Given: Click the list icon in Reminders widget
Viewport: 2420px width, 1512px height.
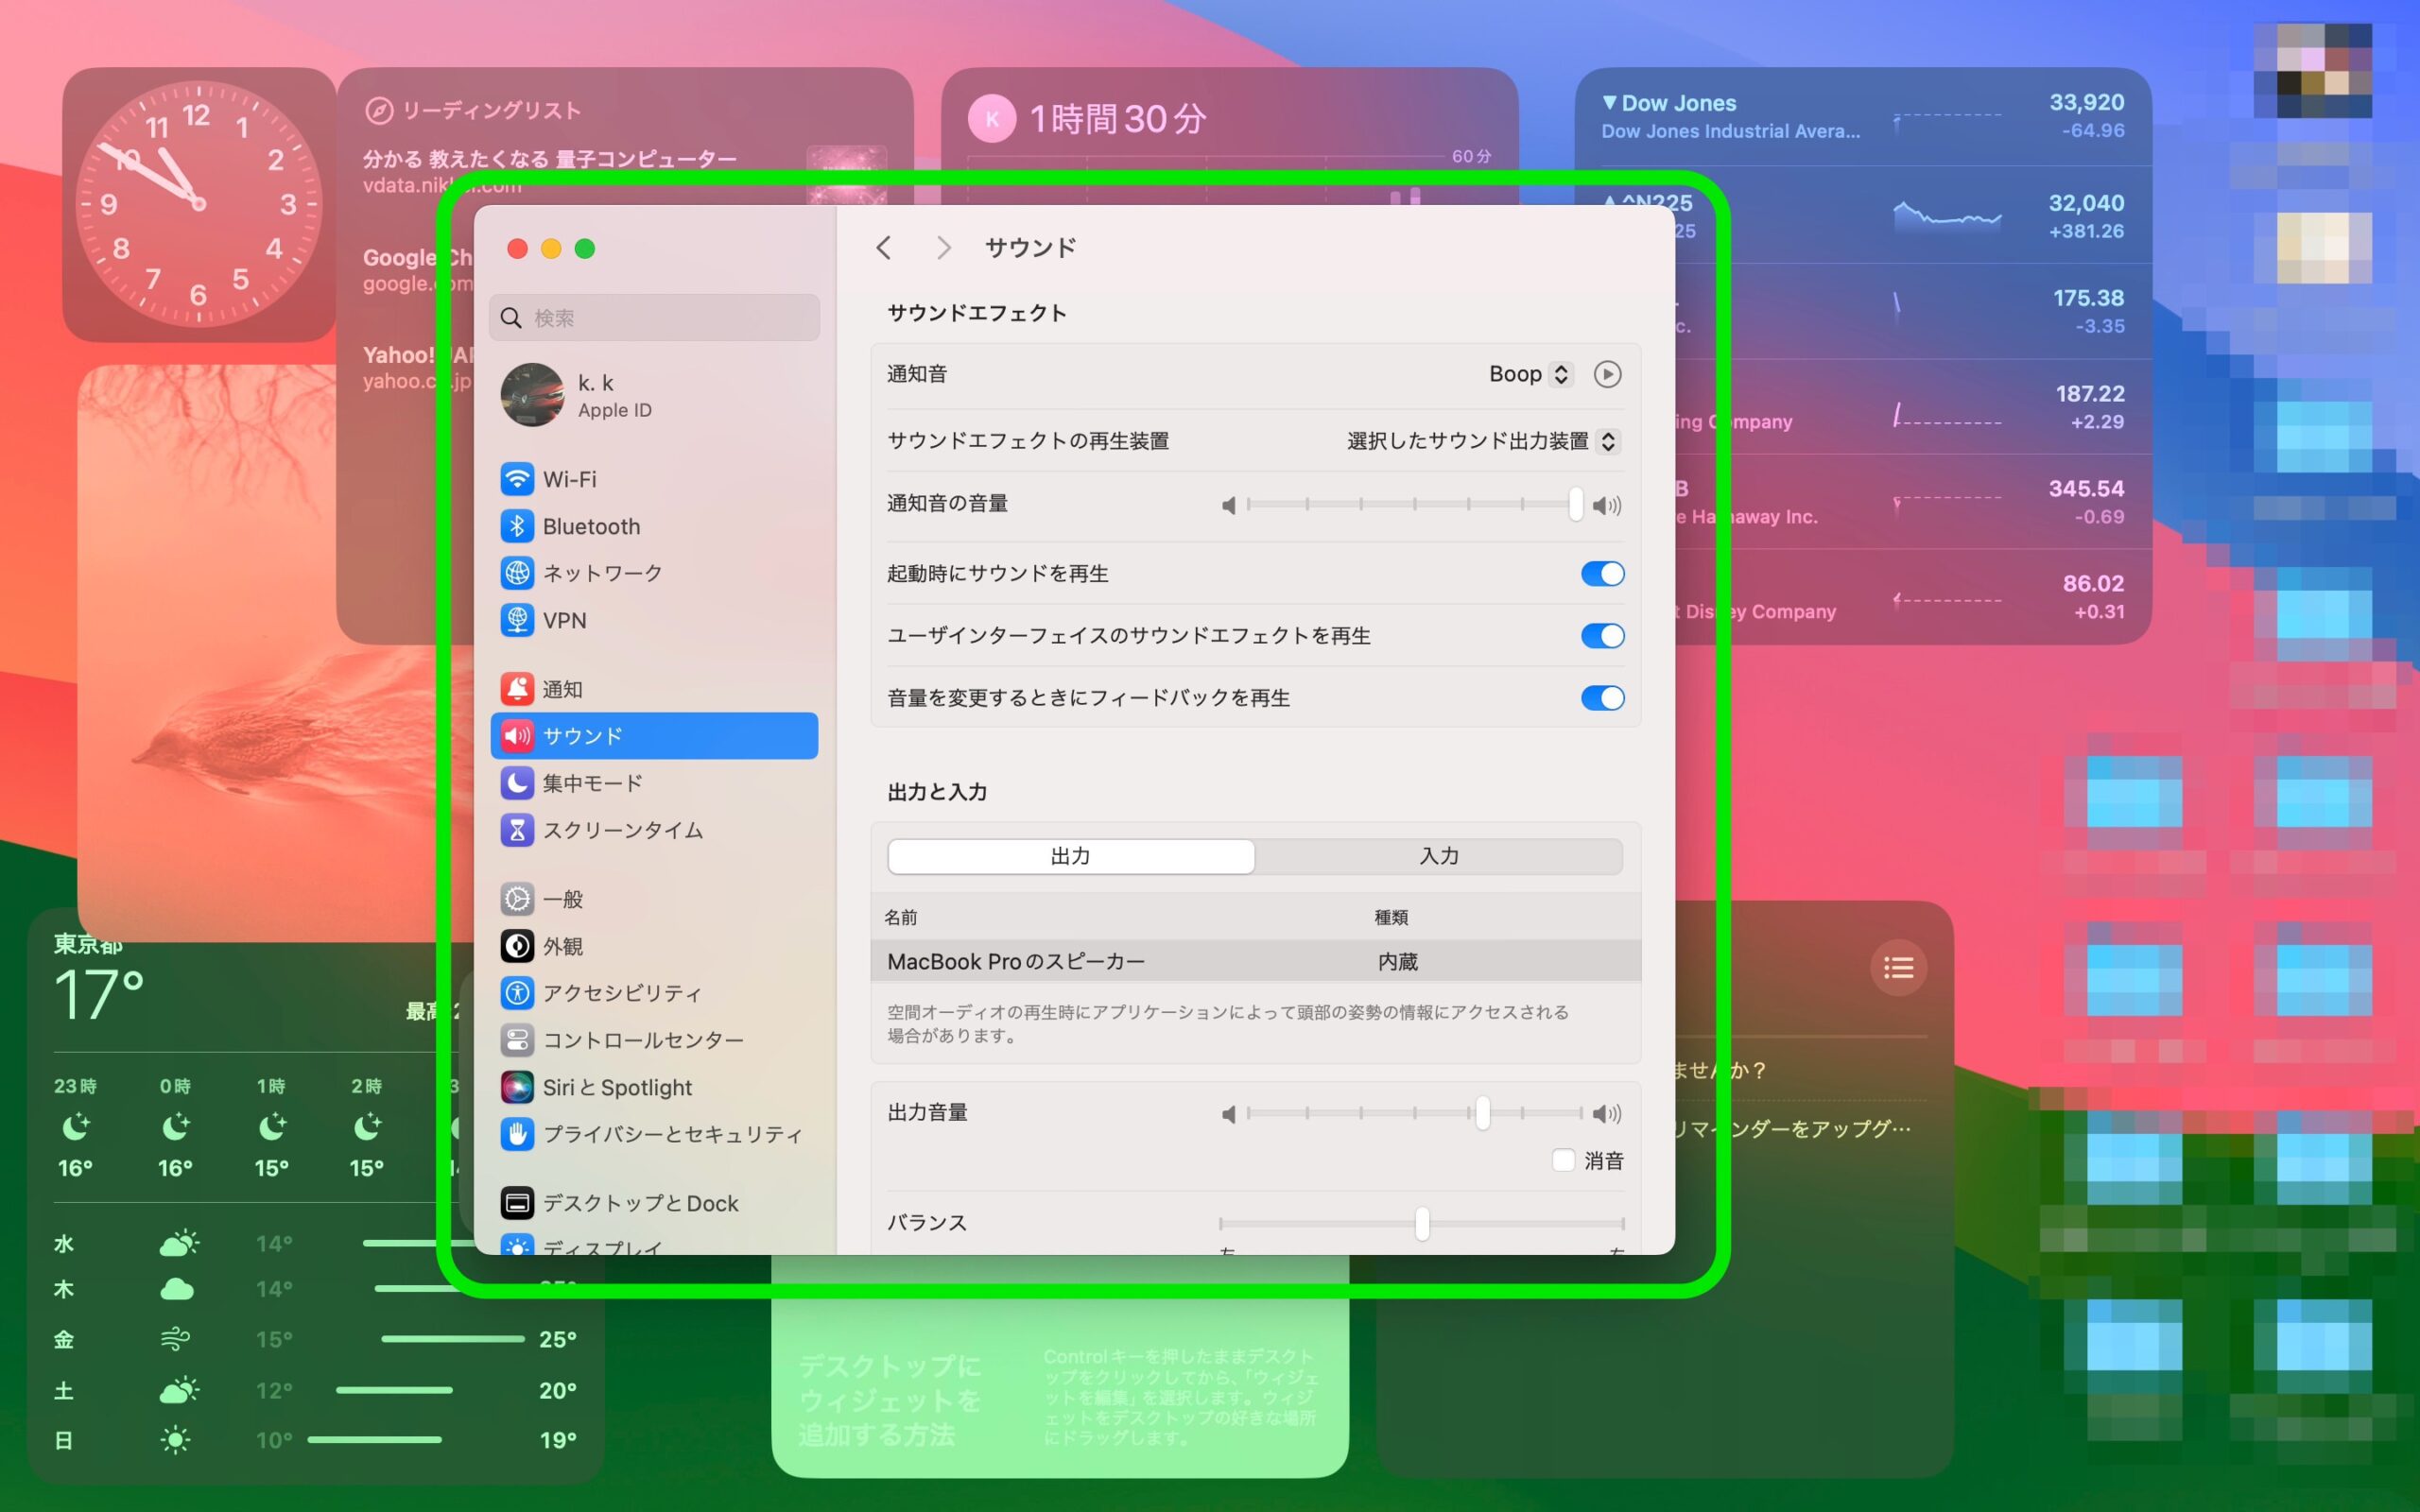Looking at the screenshot, I should [x=1898, y=967].
